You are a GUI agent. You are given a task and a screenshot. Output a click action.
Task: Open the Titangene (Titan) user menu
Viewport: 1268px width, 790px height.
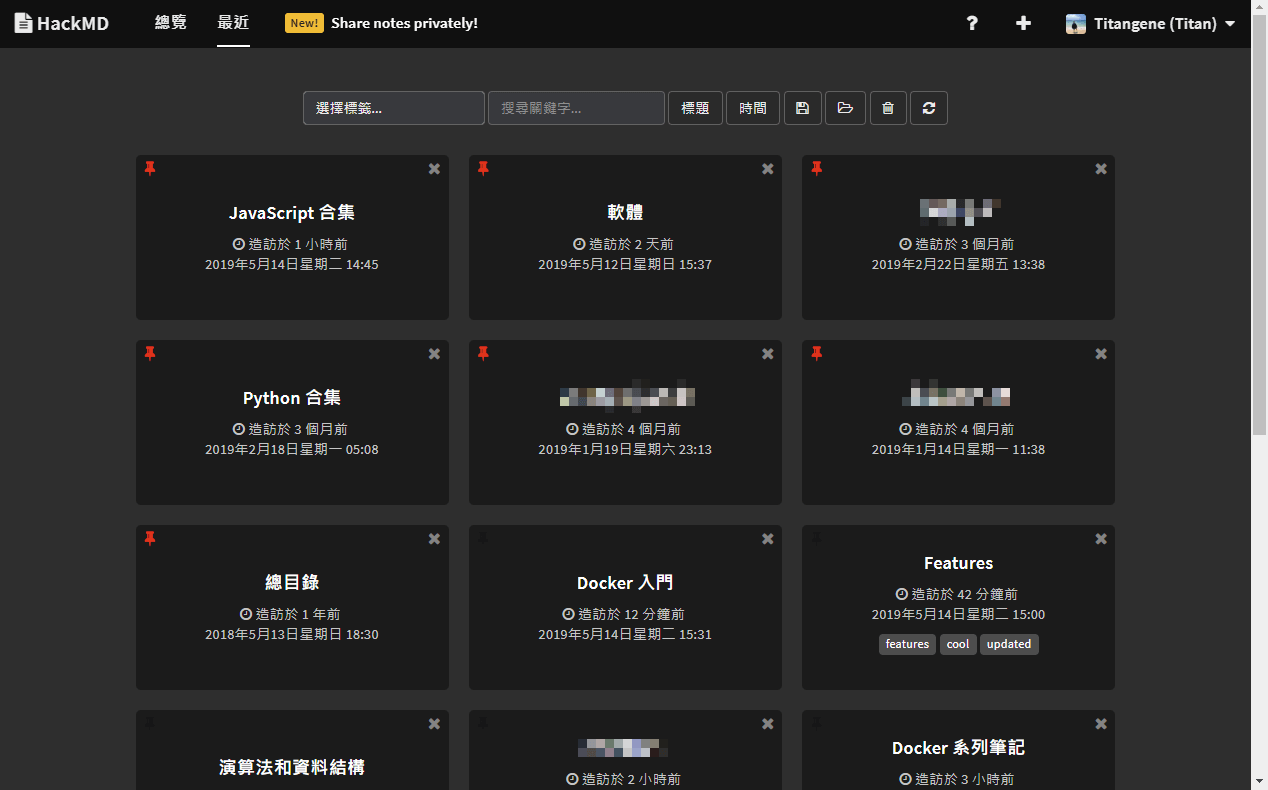click(x=1151, y=23)
